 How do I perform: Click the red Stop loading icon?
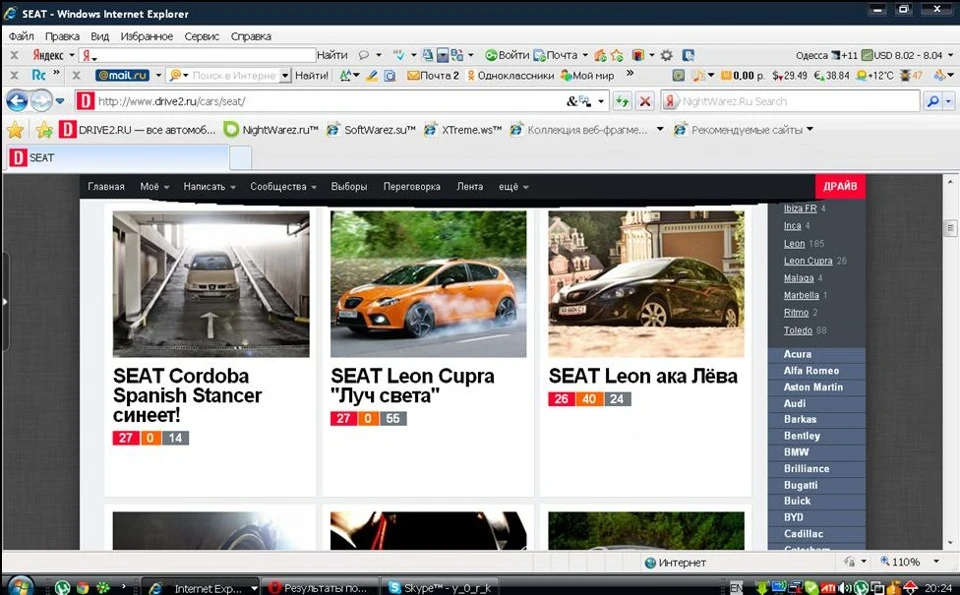(x=645, y=102)
